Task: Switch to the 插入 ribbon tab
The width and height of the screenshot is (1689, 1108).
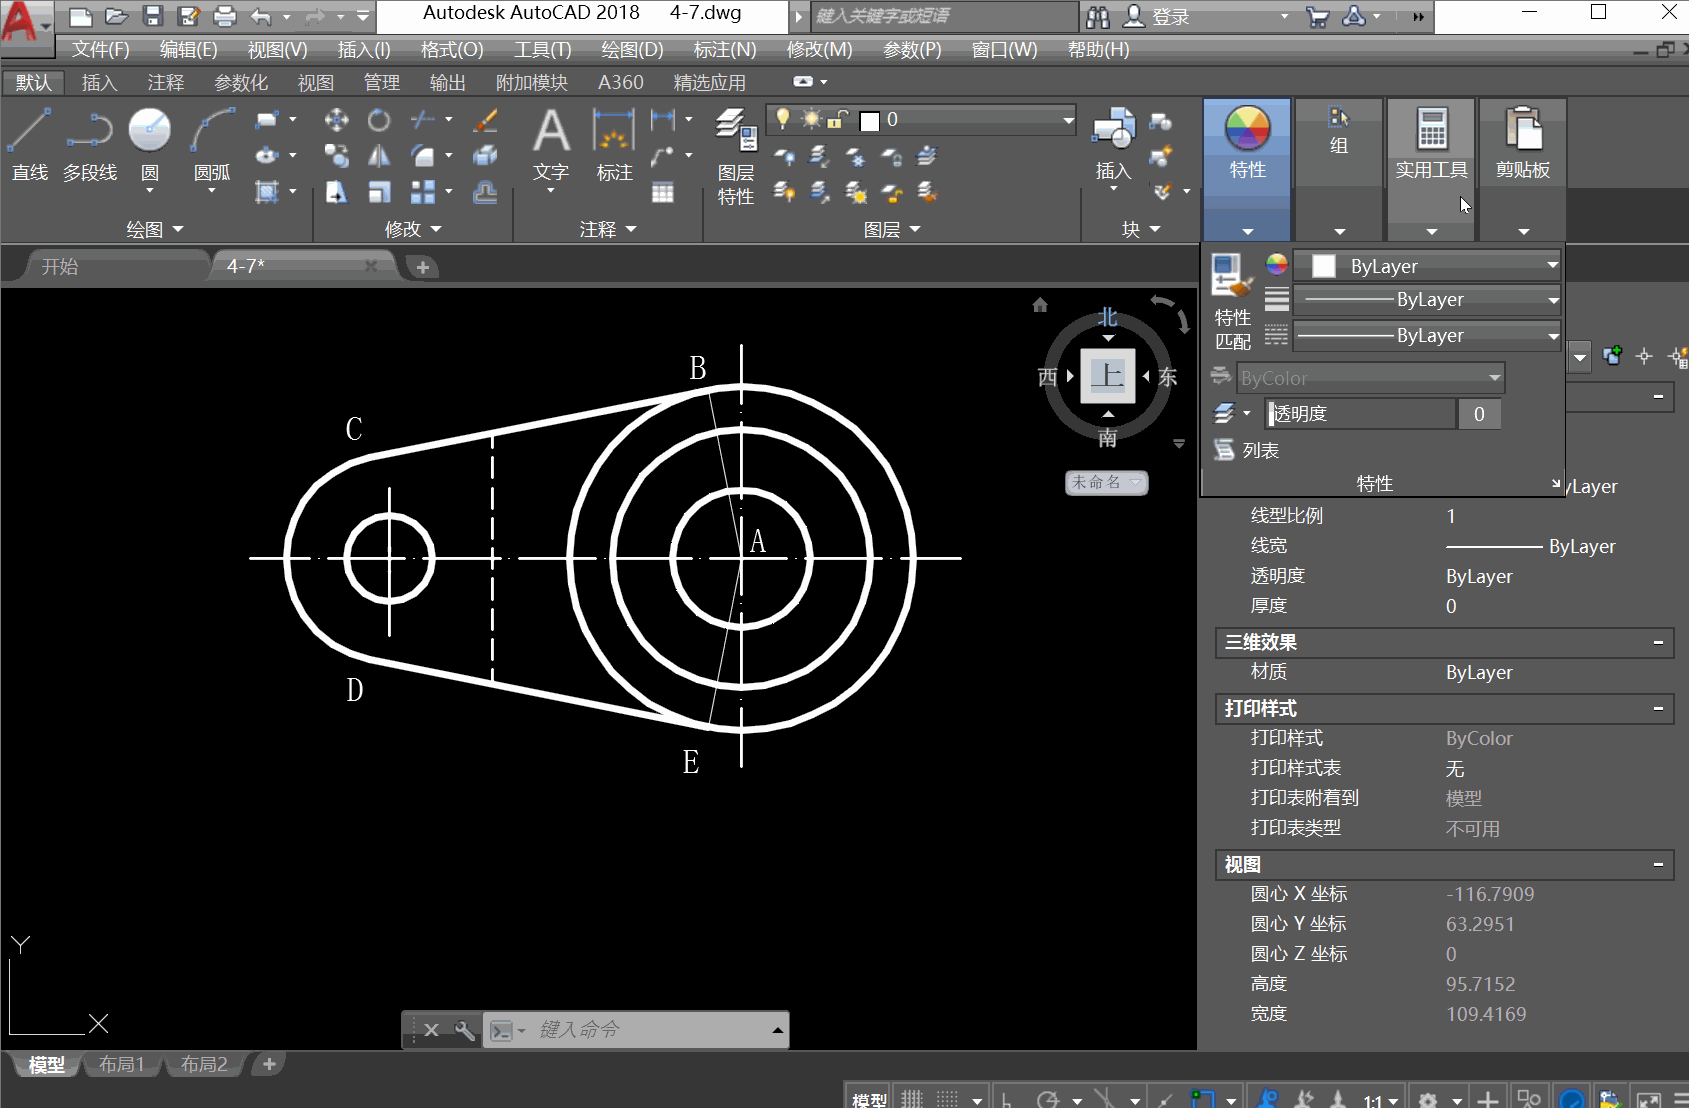Action: click(x=99, y=82)
